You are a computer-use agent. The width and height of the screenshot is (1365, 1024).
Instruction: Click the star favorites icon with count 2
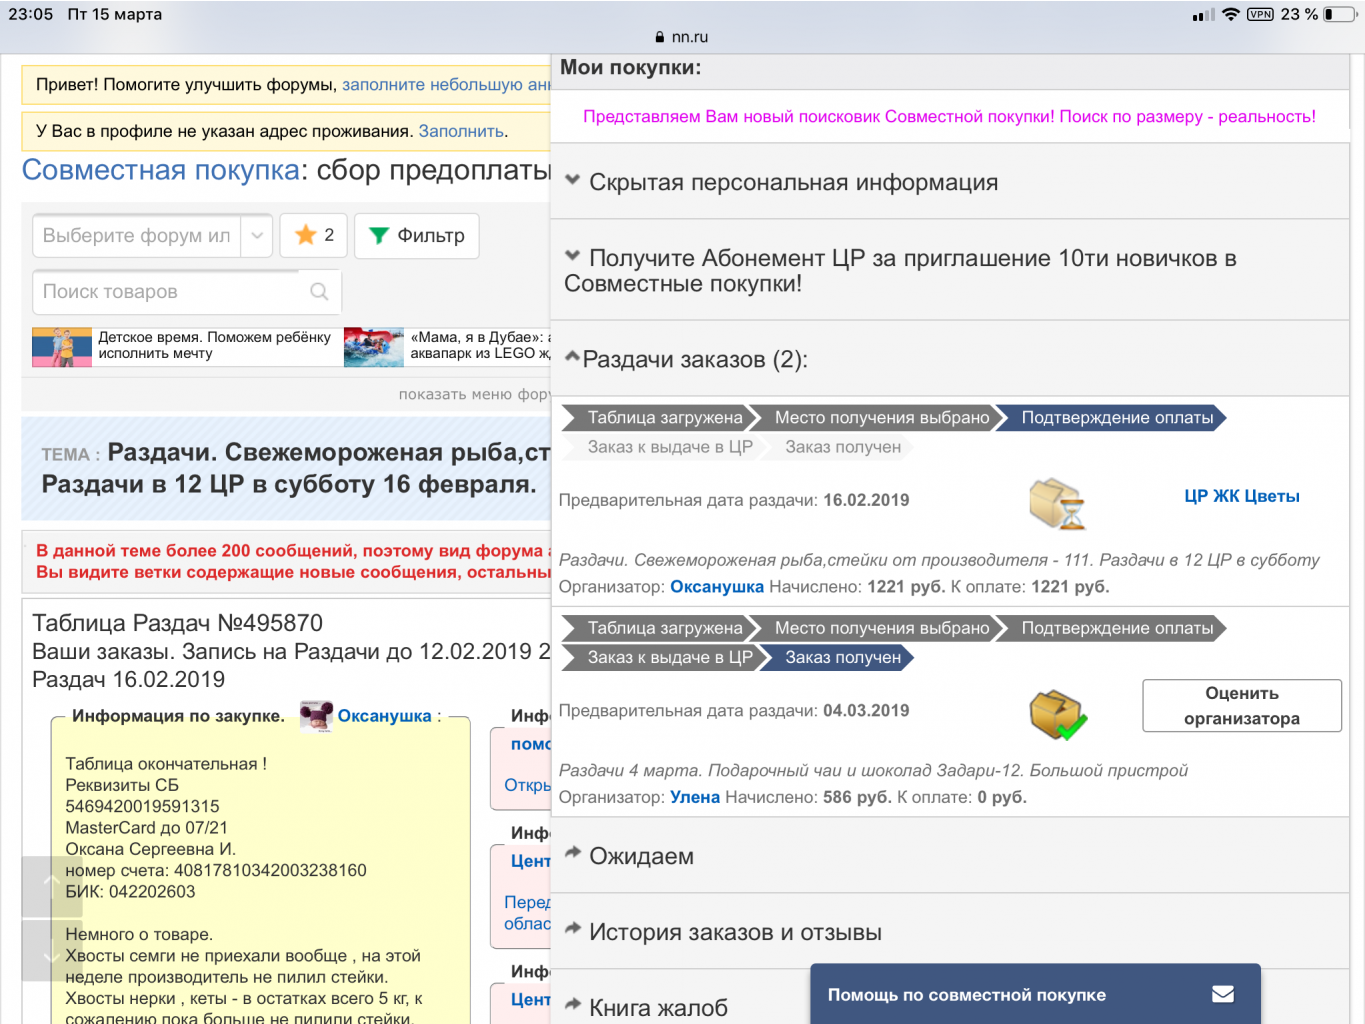(314, 236)
